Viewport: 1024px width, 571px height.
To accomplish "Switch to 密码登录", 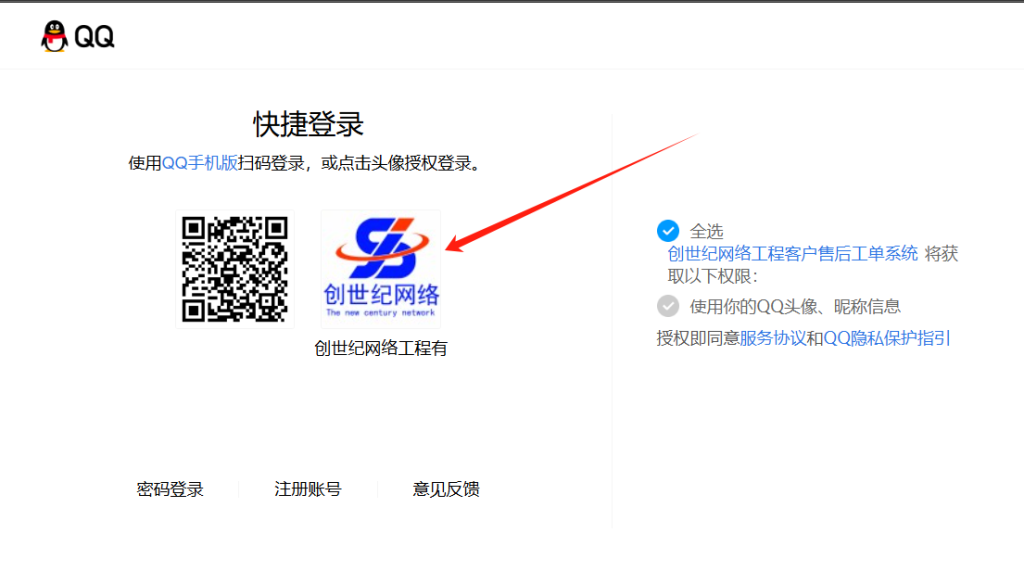I will 170,489.
